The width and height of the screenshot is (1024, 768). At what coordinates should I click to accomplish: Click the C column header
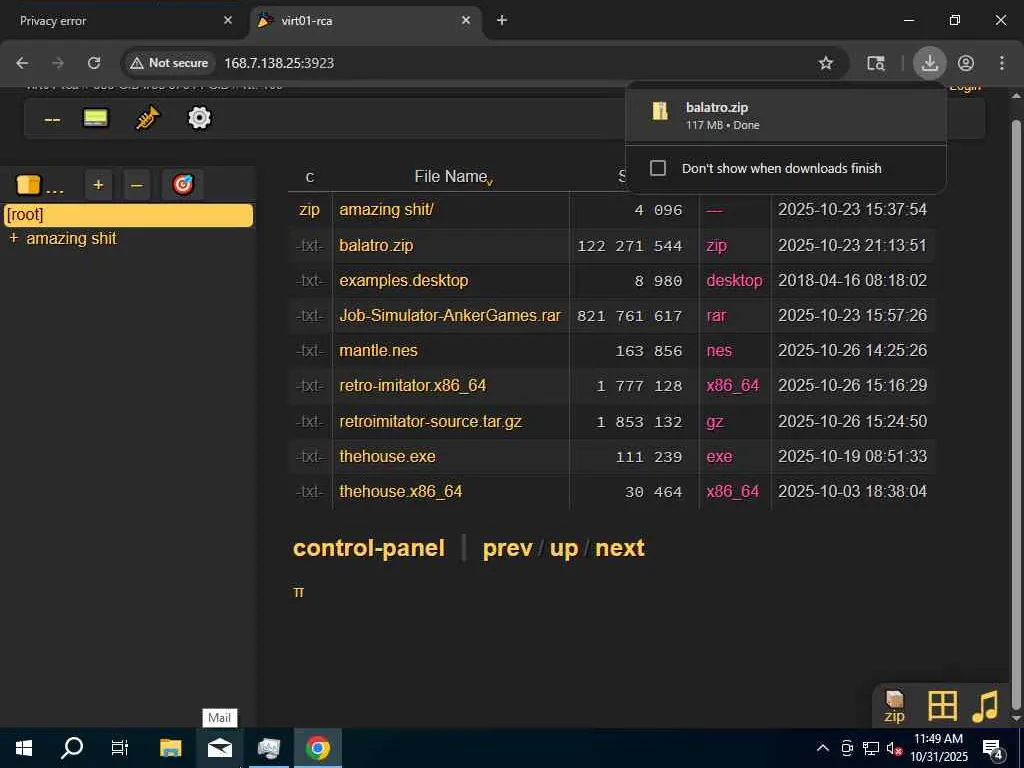310,177
